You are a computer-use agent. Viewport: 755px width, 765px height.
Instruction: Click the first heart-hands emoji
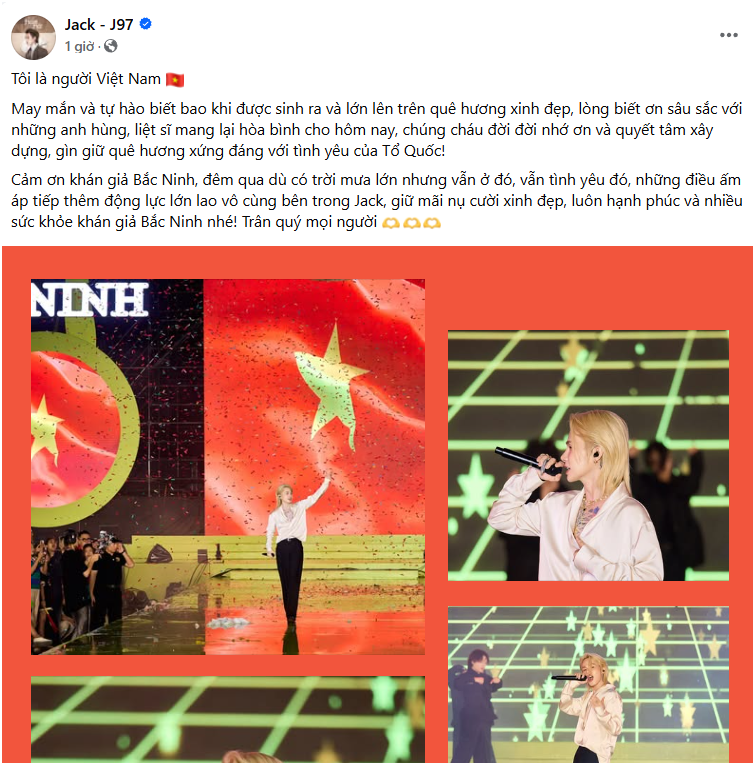coord(391,223)
